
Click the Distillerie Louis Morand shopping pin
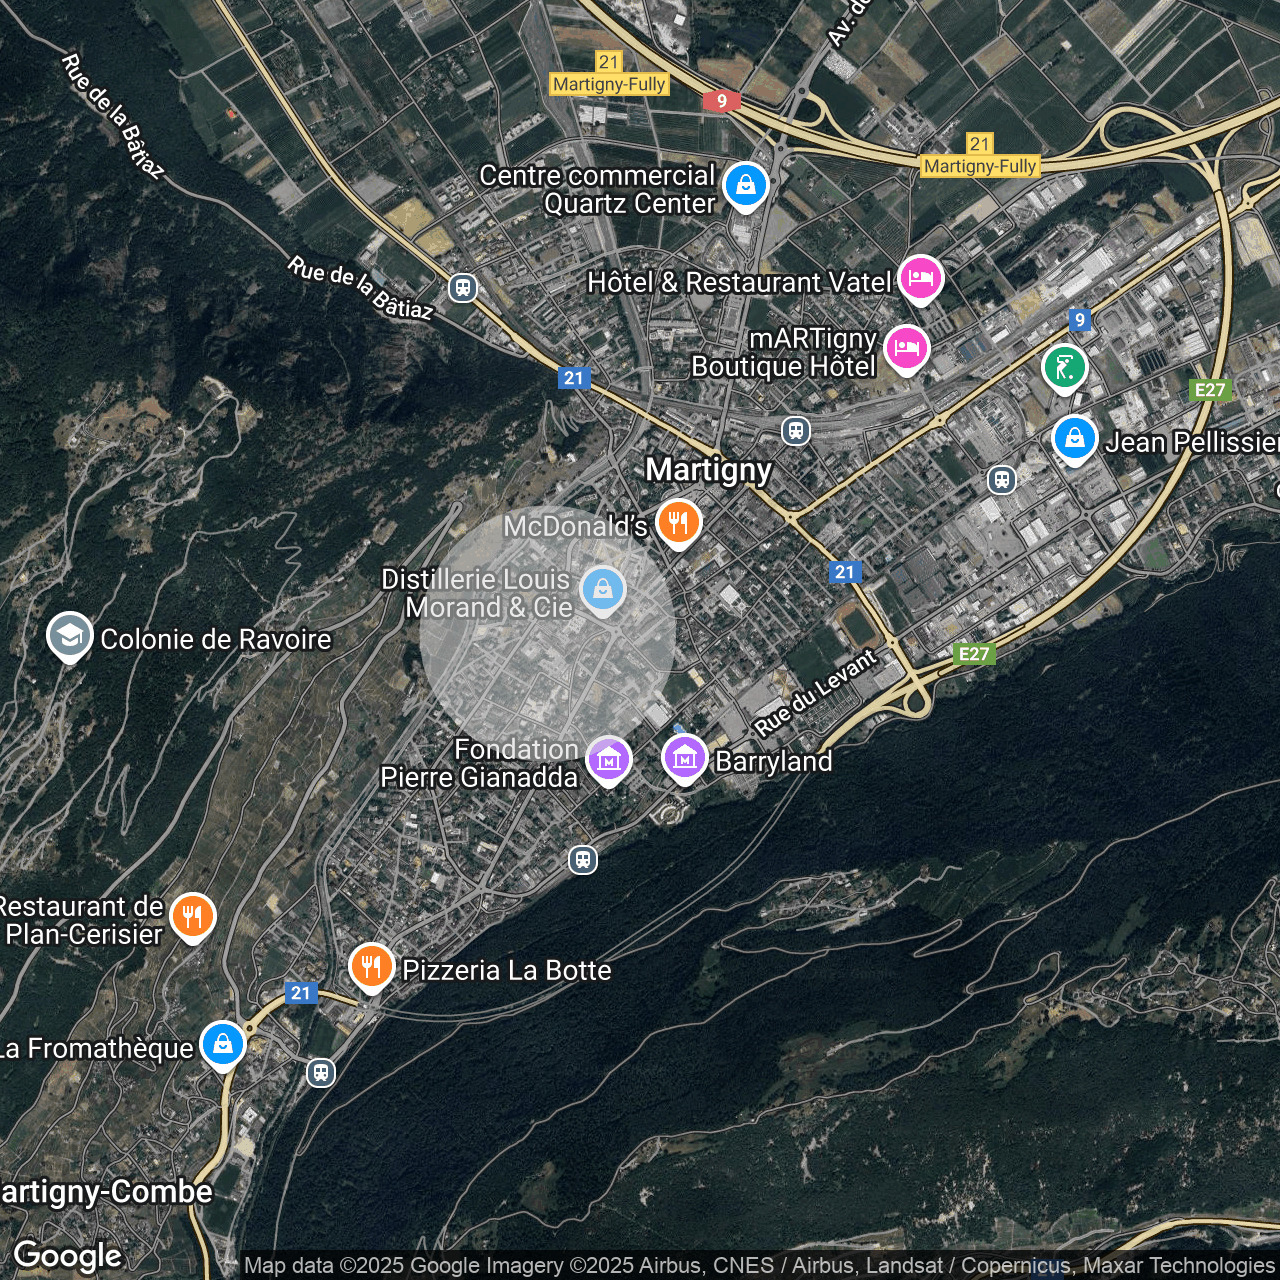603,590
